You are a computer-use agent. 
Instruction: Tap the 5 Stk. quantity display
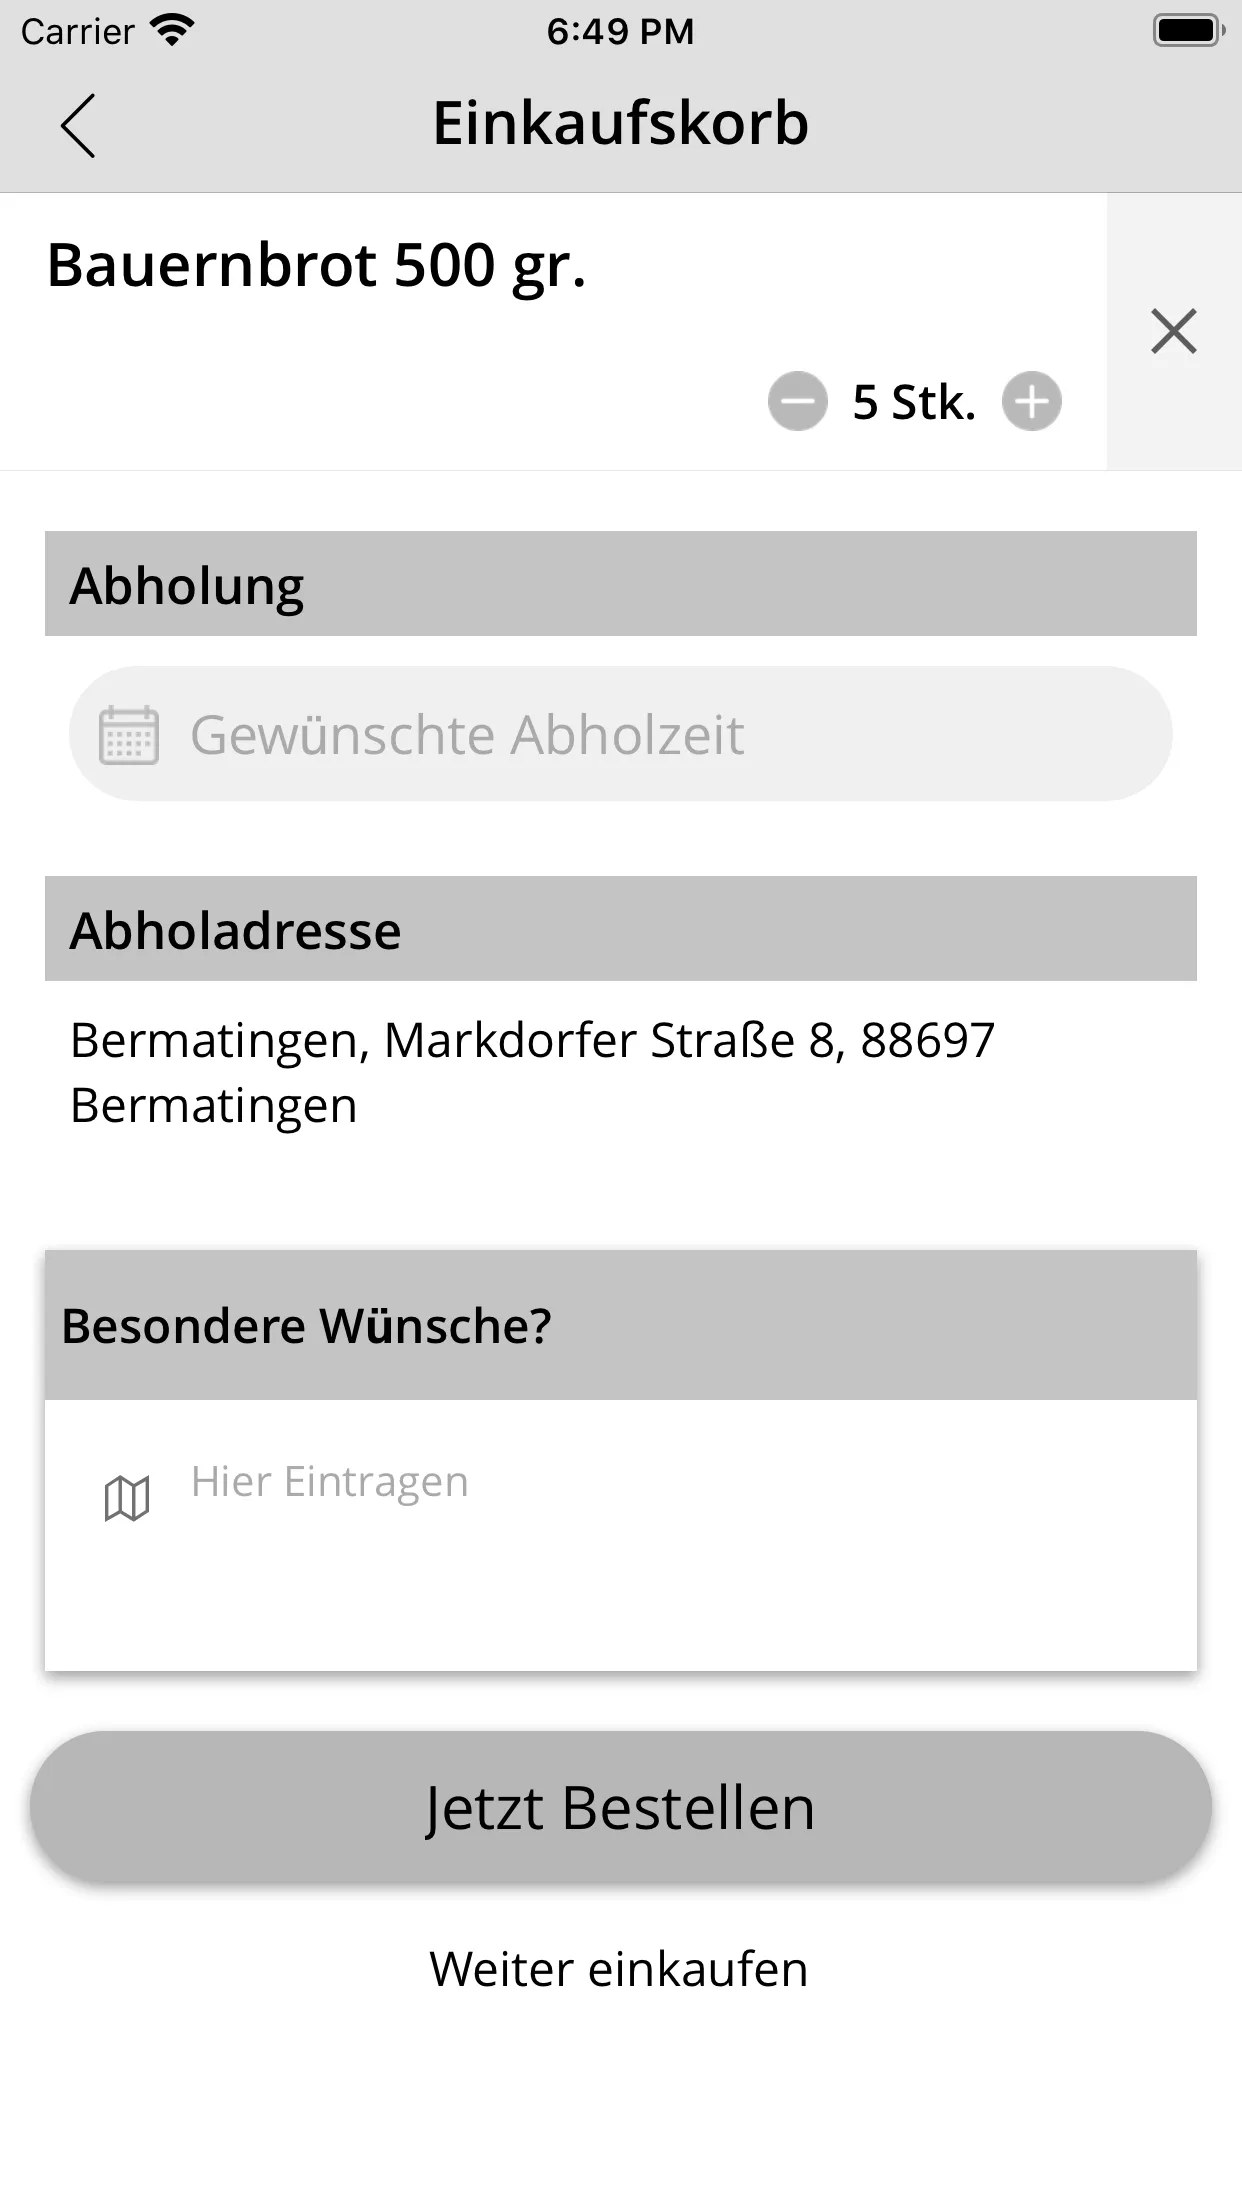tap(913, 401)
